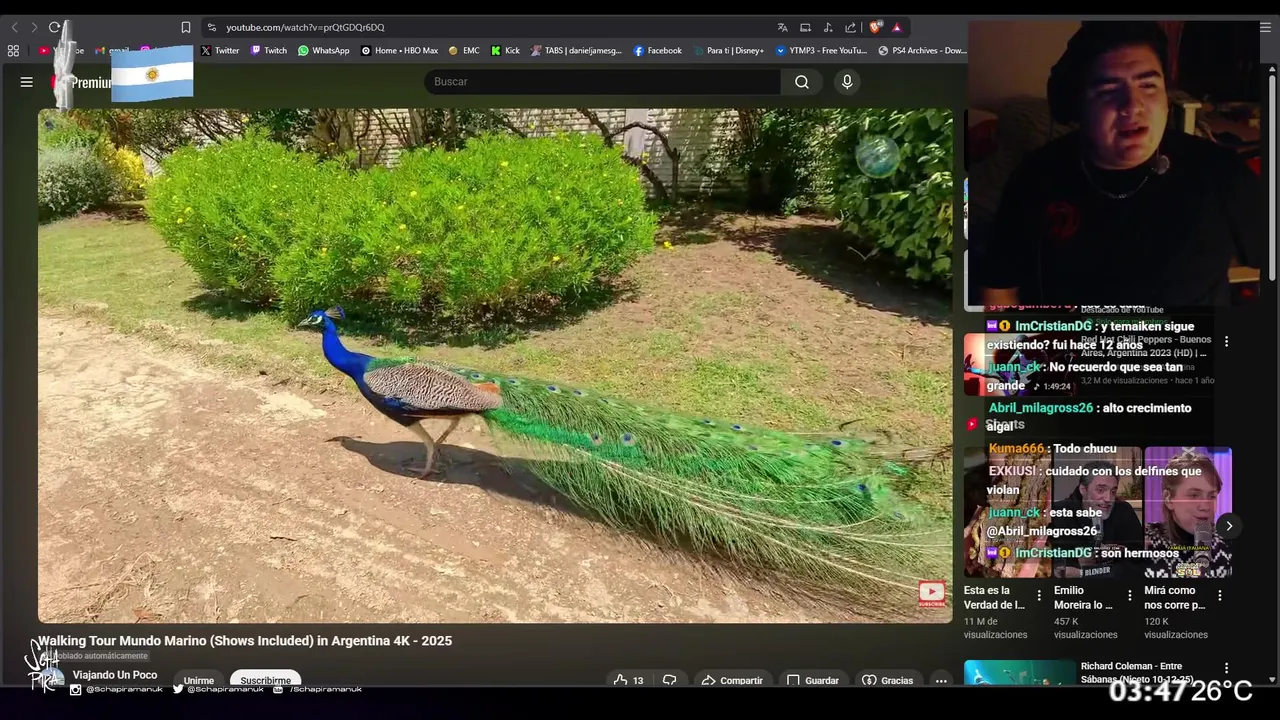Open the TABS | danieljamesg bookmark

pyautogui.click(x=577, y=50)
